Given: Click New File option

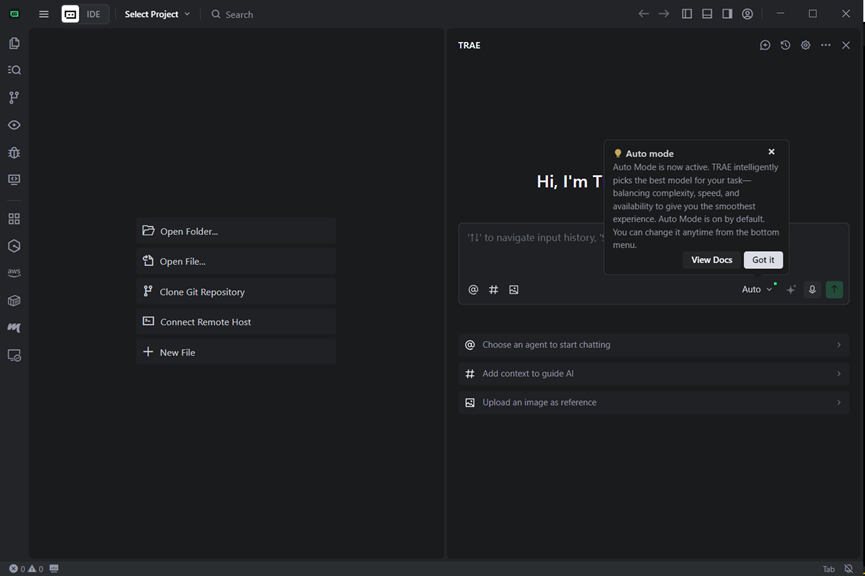Looking at the screenshot, I should [236, 352].
